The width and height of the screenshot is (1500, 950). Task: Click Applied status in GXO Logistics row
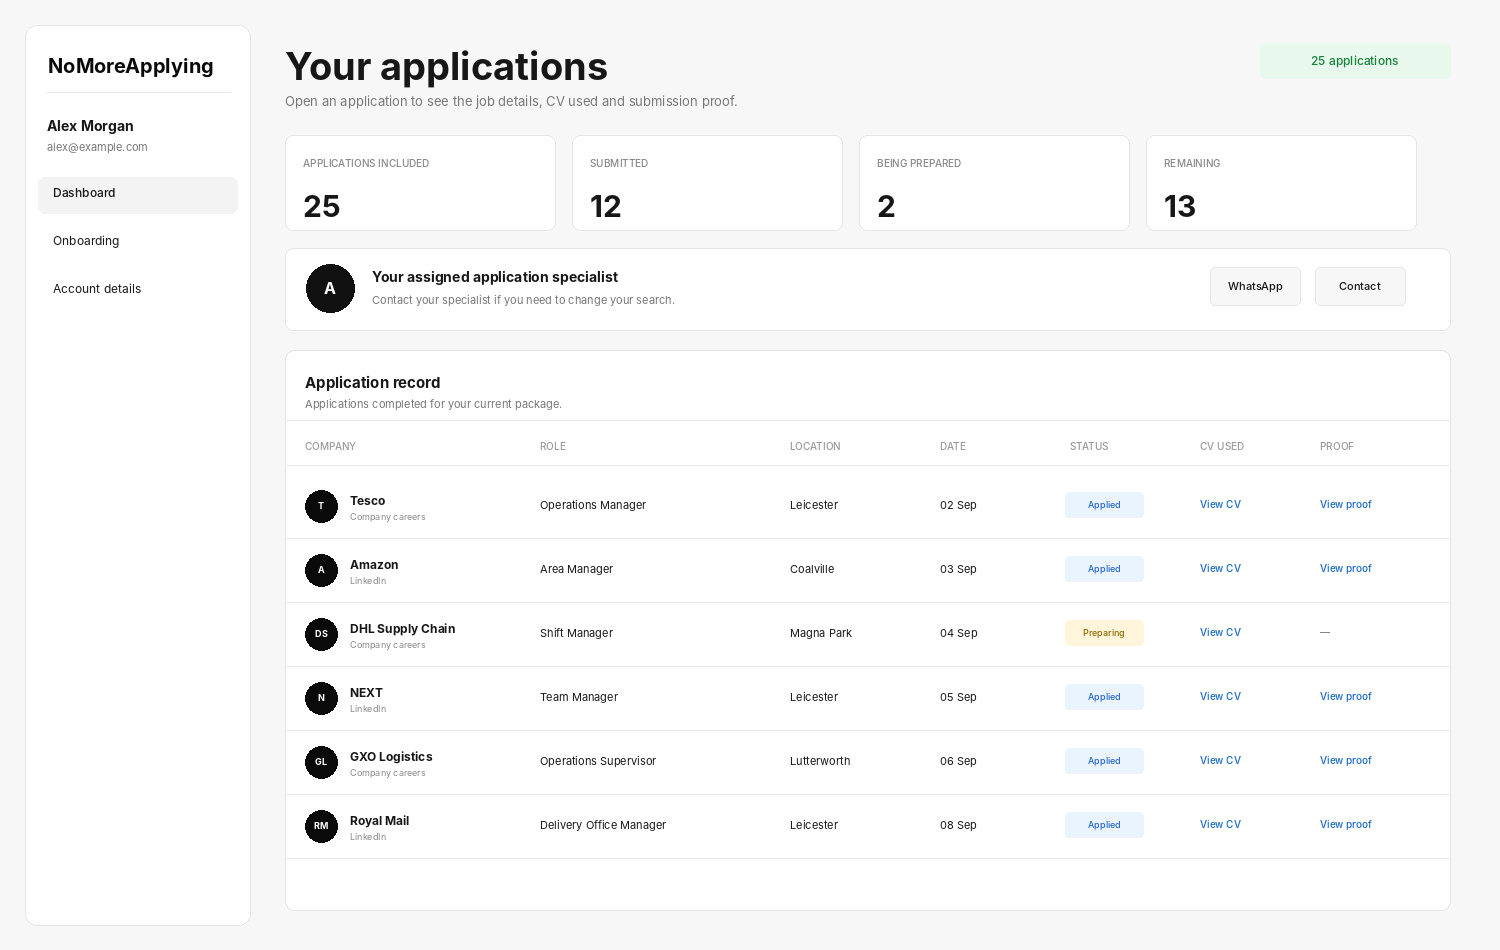pos(1104,761)
